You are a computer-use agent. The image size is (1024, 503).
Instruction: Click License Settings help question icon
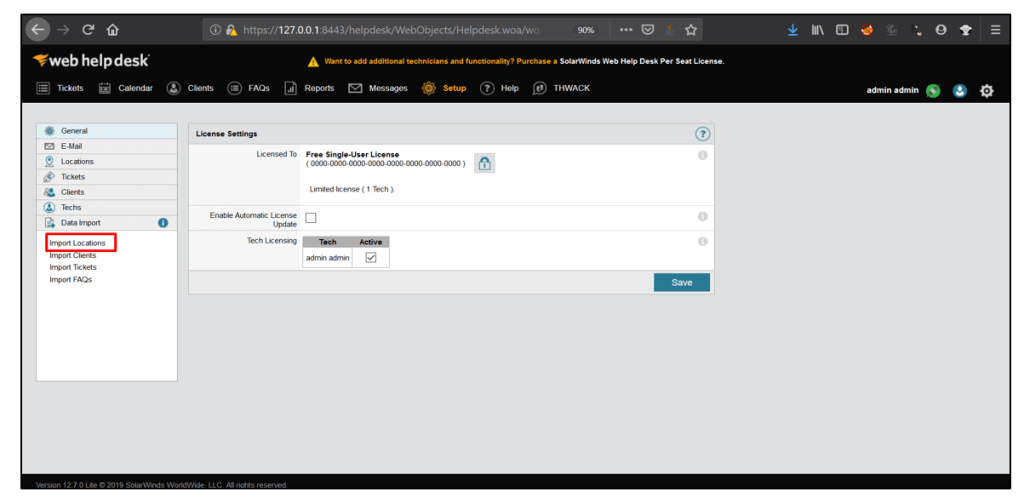click(703, 134)
